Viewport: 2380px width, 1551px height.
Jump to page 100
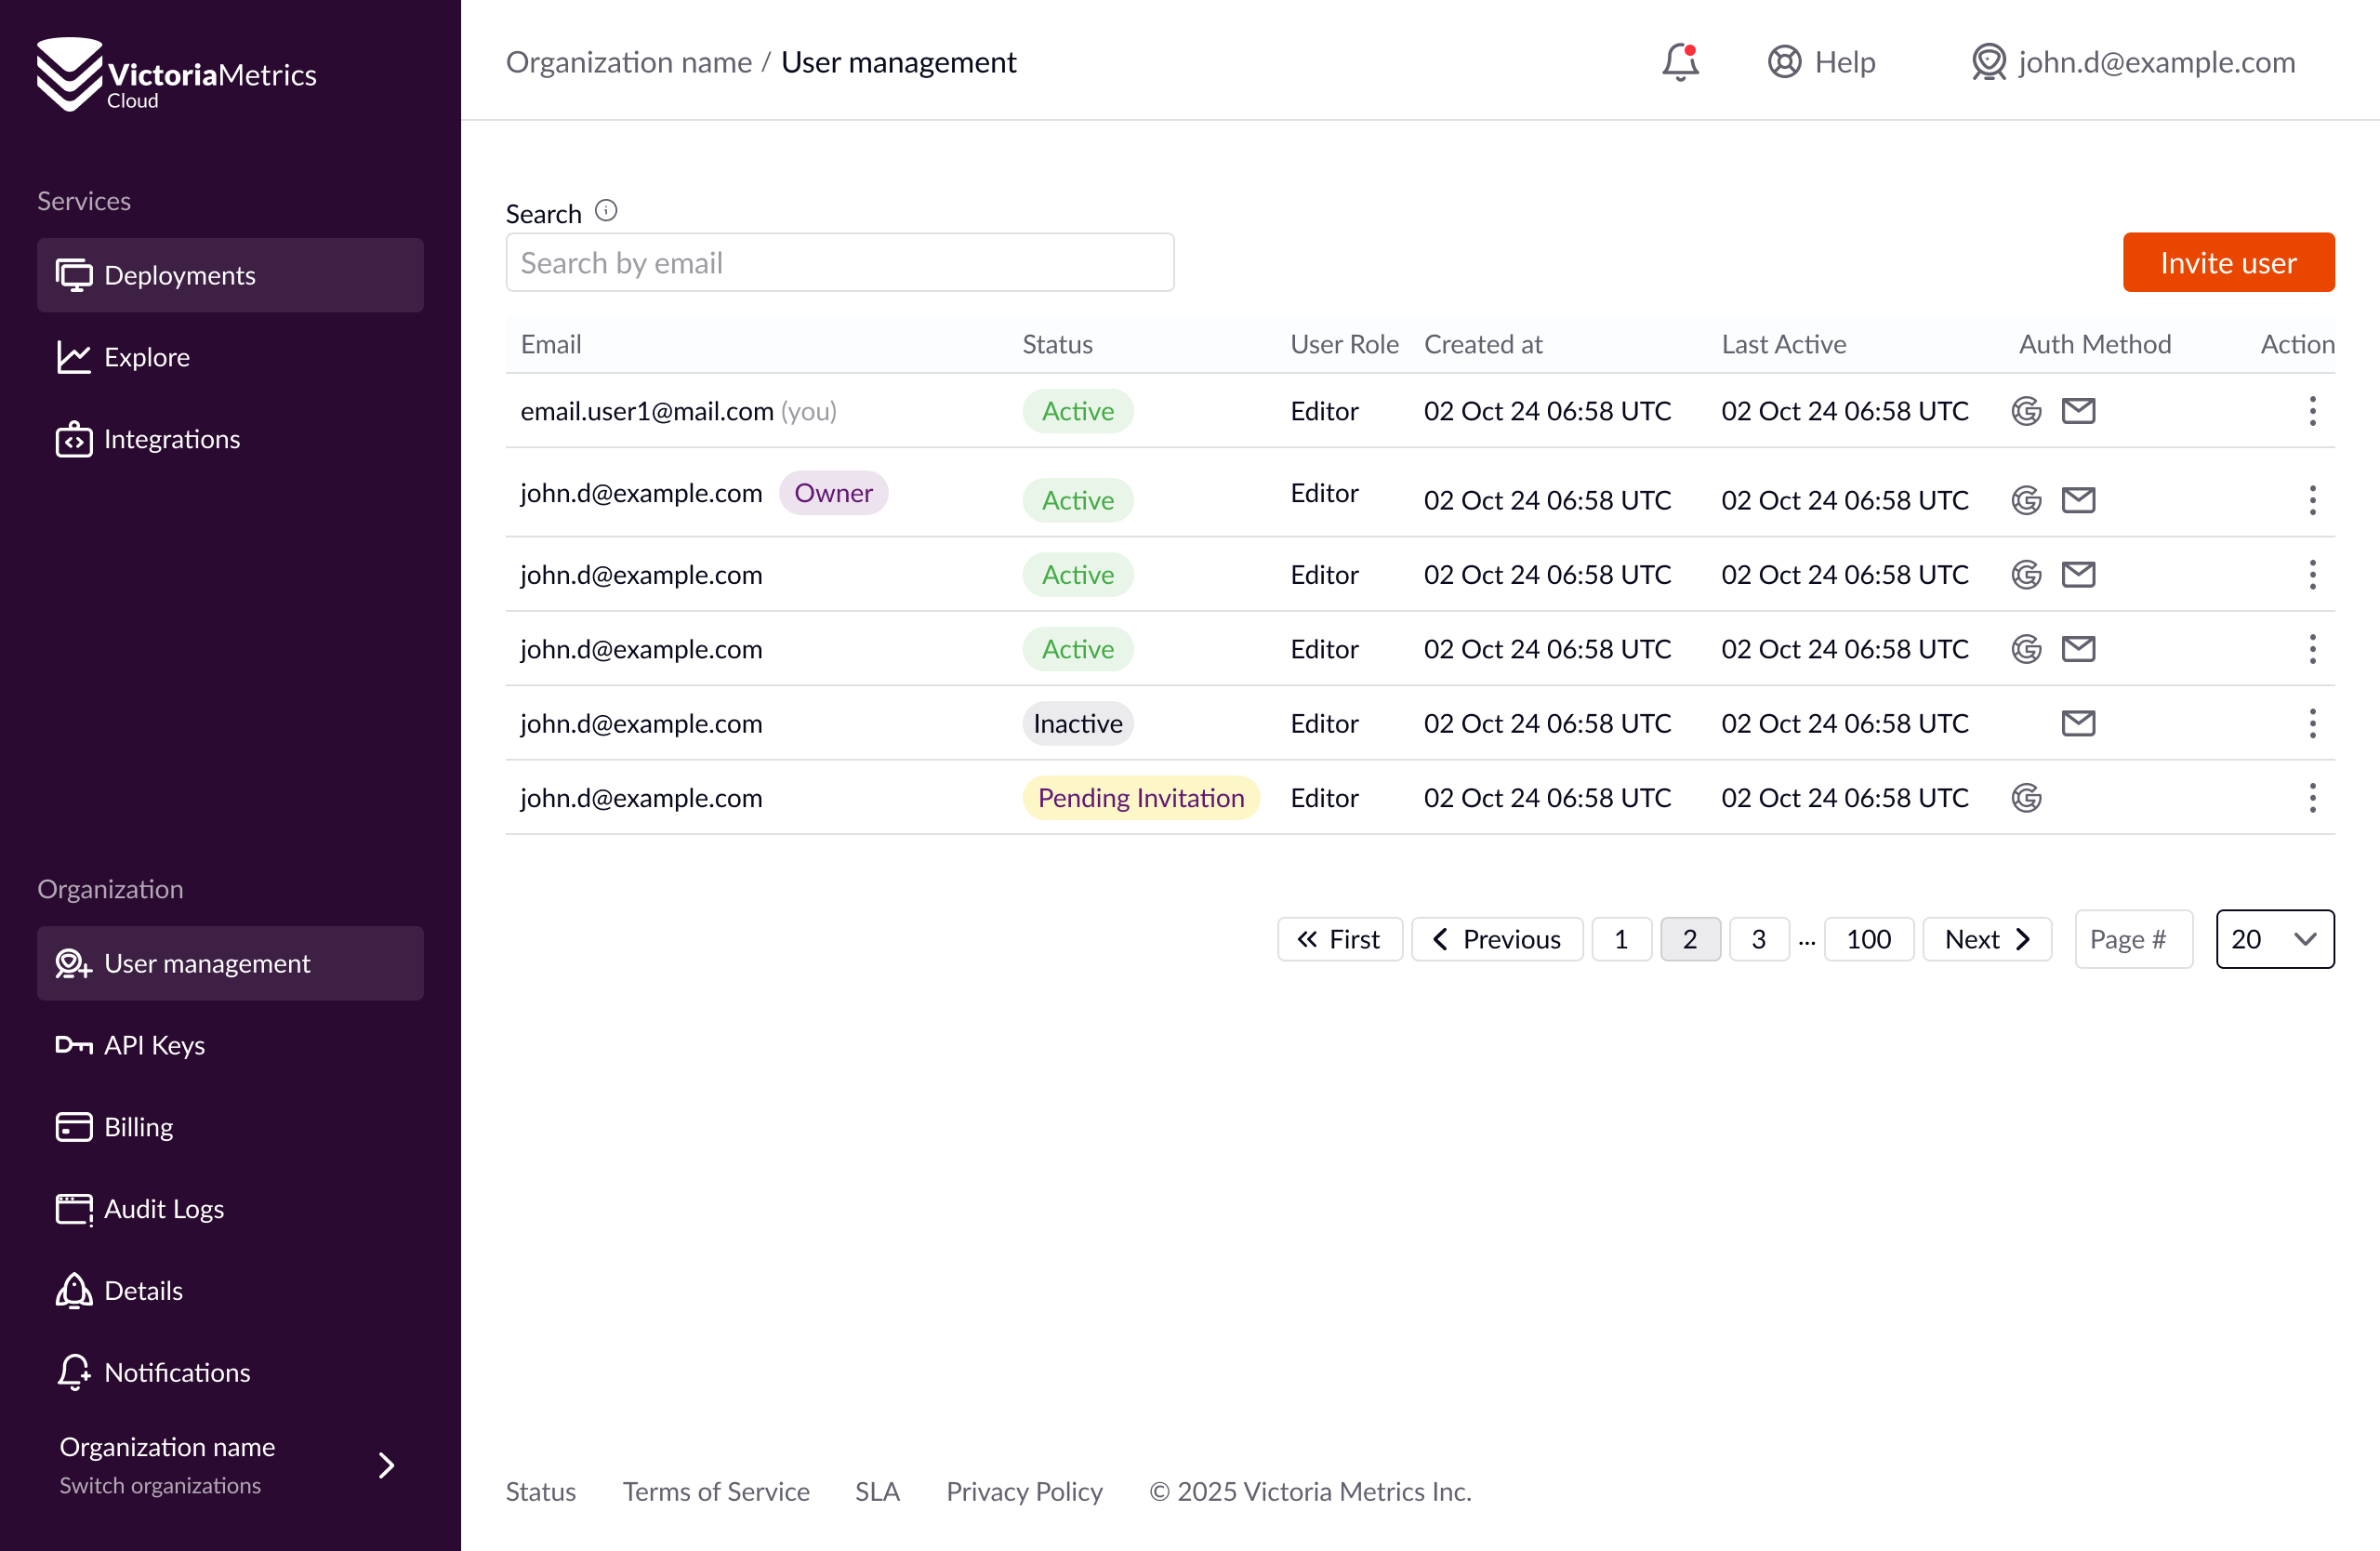1868,939
